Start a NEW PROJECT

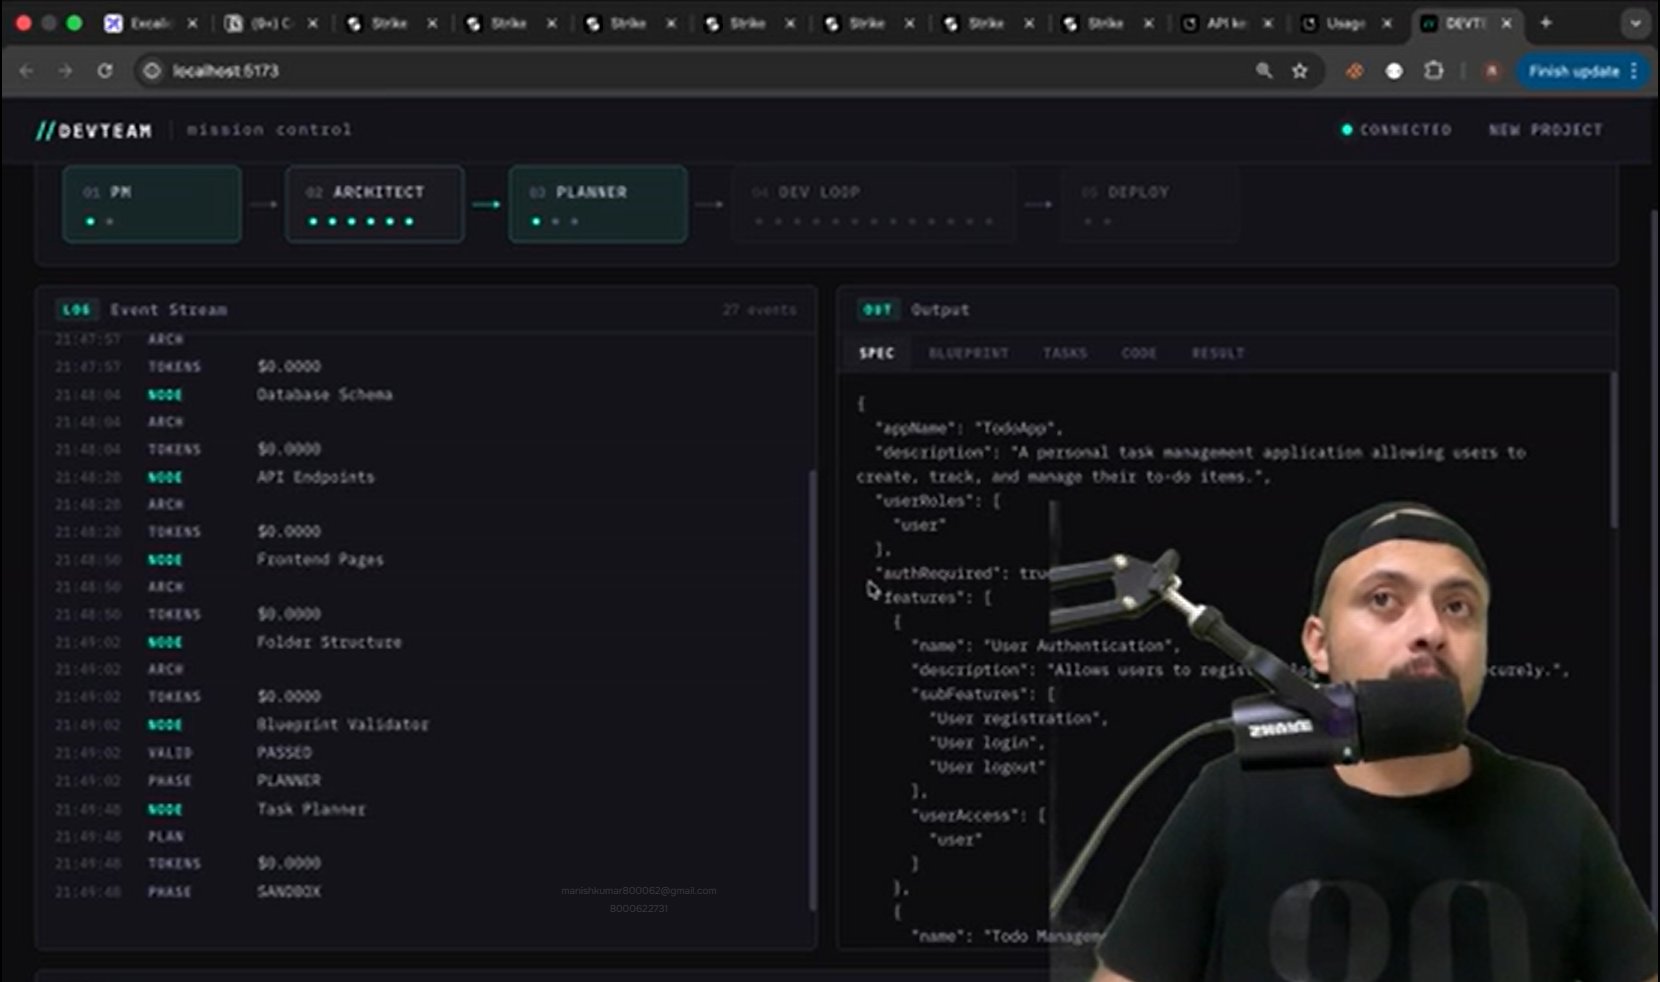pyautogui.click(x=1545, y=130)
